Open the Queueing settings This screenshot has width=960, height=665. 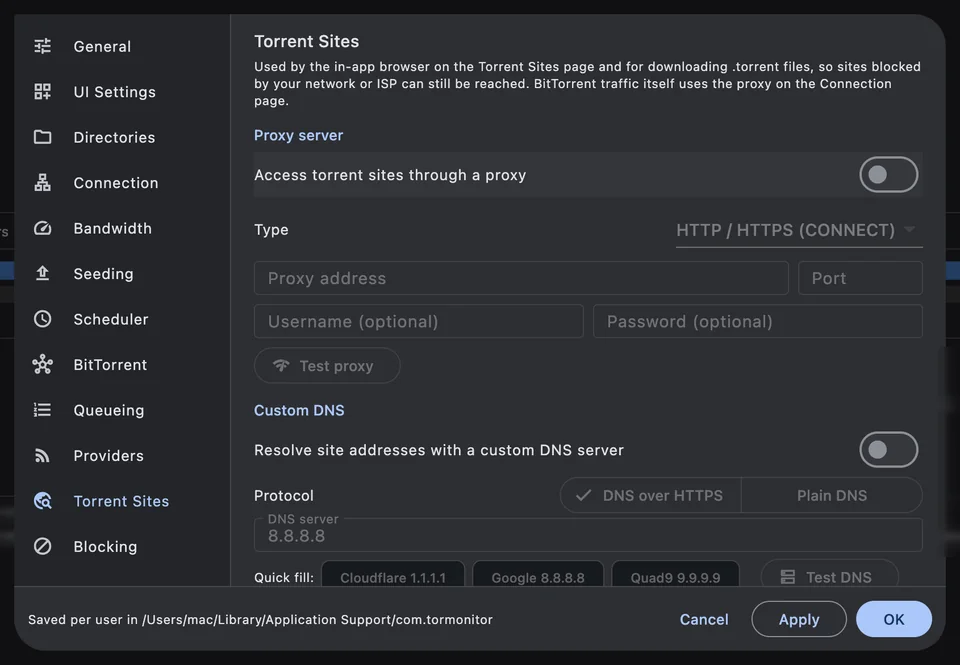point(122,410)
